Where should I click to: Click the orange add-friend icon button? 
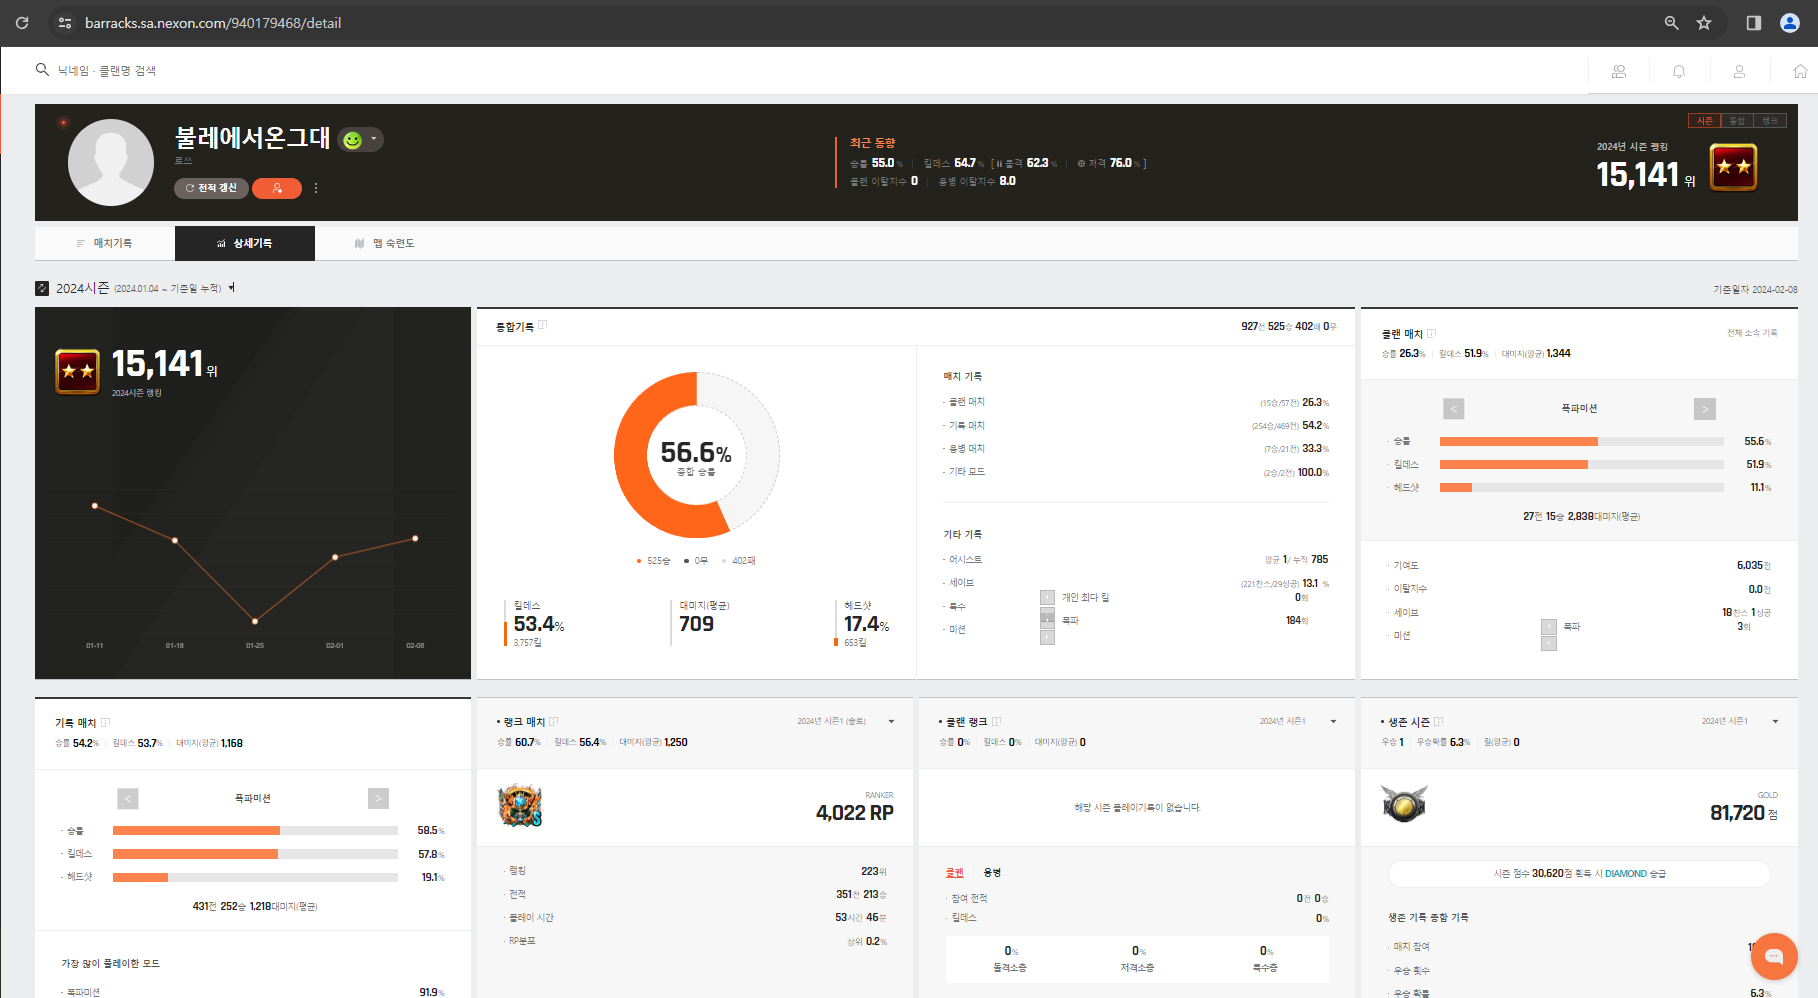pos(277,188)
